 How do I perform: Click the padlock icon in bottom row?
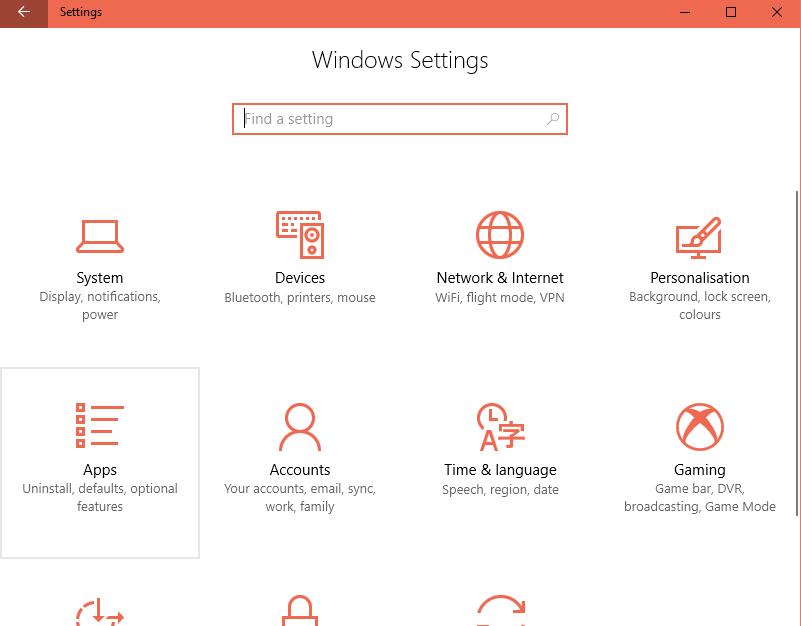pyautogui.click(x=300, y=611)
